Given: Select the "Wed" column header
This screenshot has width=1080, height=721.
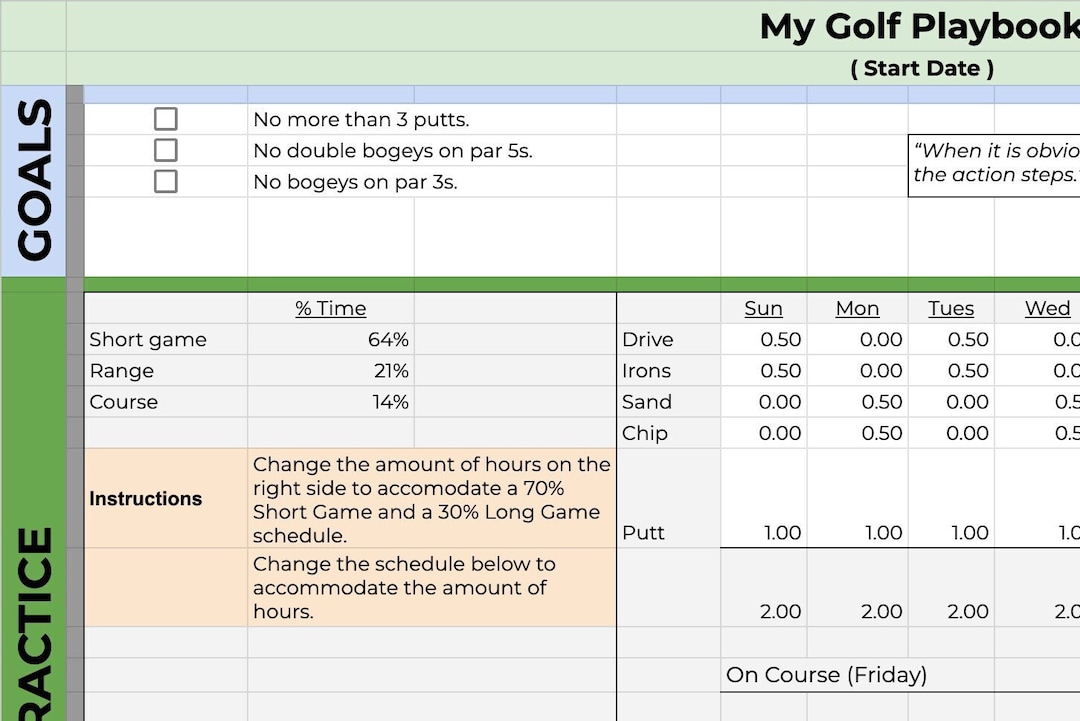Looking at the screenshot, I should pyautogui.click(x=1046, y=308).
